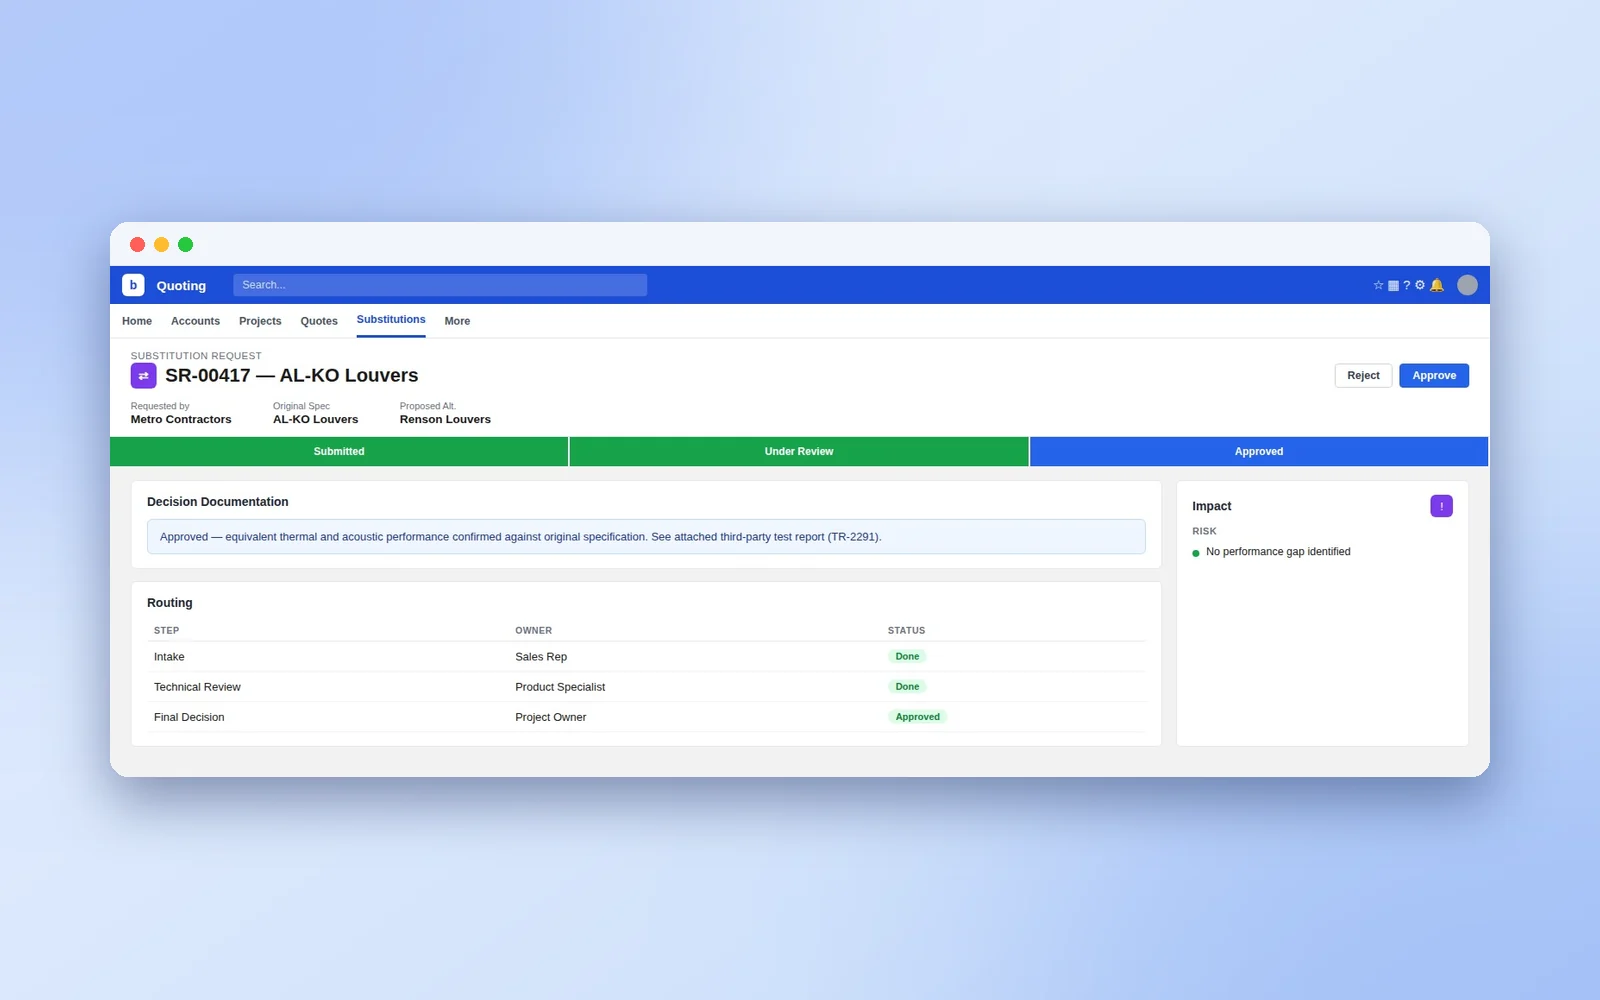
Task: Click the red window close button
Action: (138, 245)
